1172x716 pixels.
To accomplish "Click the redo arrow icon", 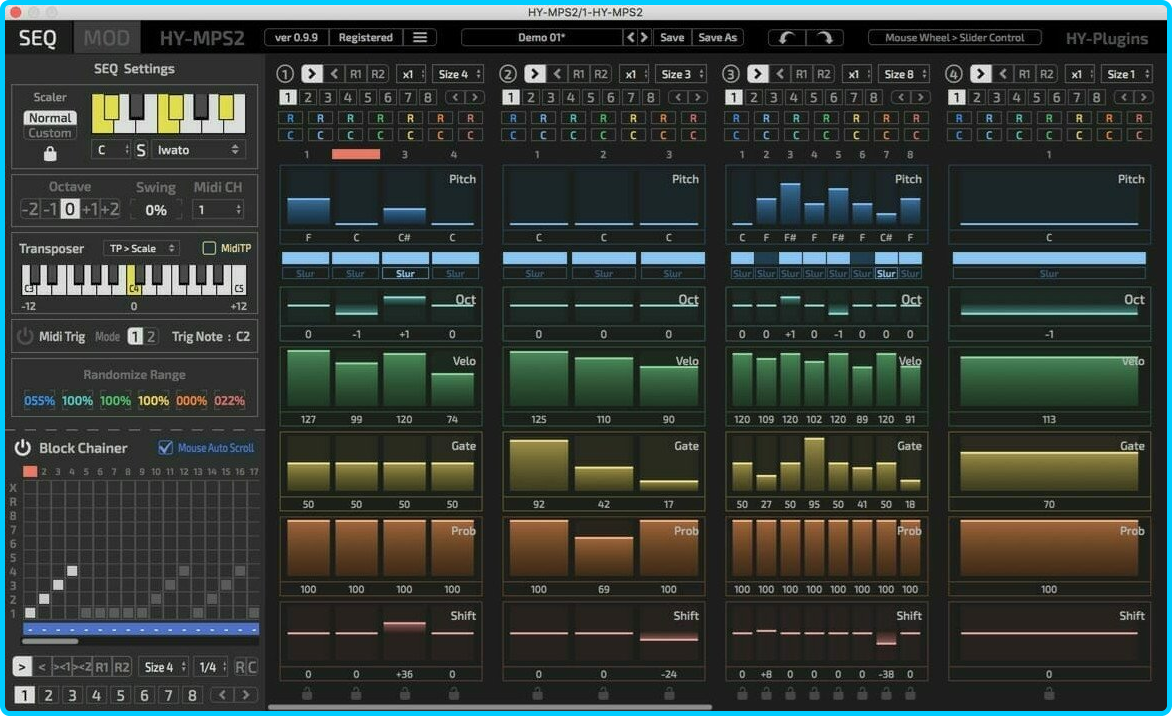I will tap(824, 37).
